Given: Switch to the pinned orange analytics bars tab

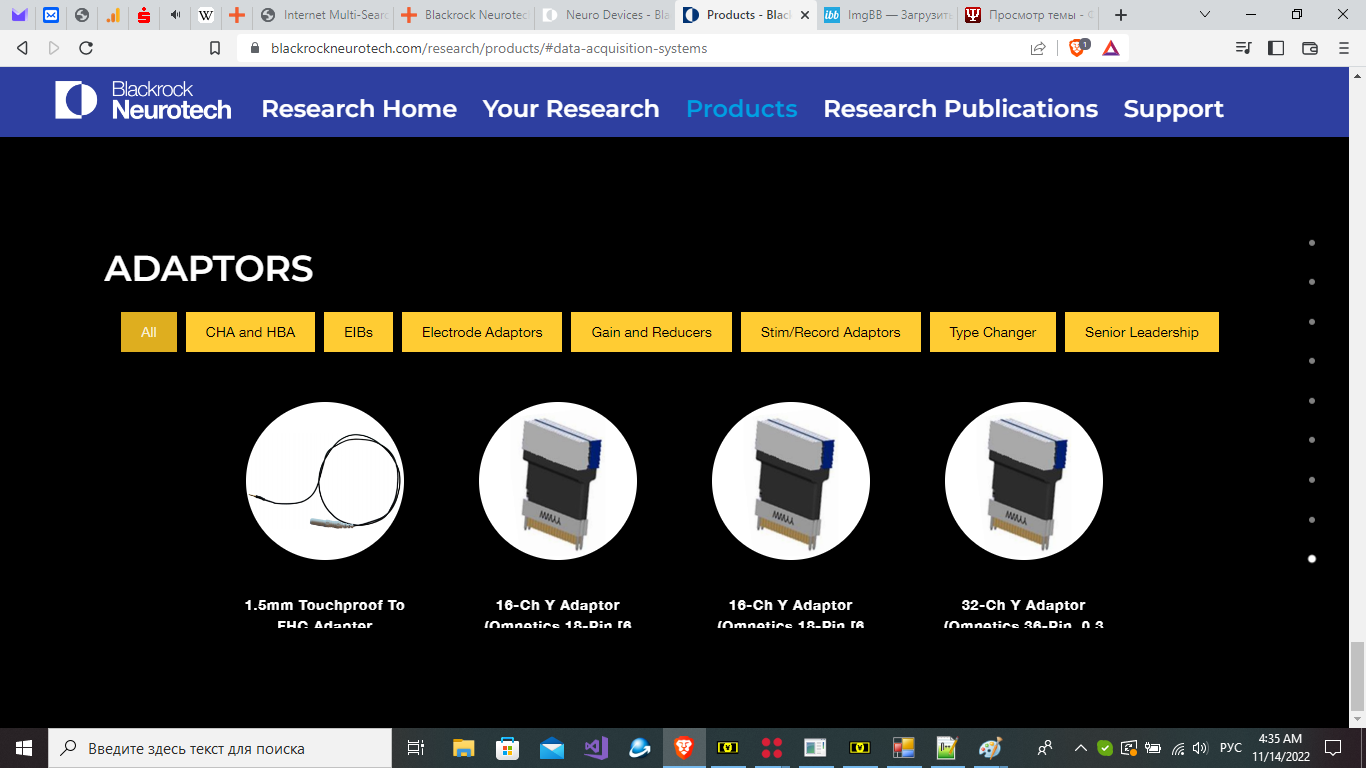Looking at the screenshot, I should click(113, 15).
